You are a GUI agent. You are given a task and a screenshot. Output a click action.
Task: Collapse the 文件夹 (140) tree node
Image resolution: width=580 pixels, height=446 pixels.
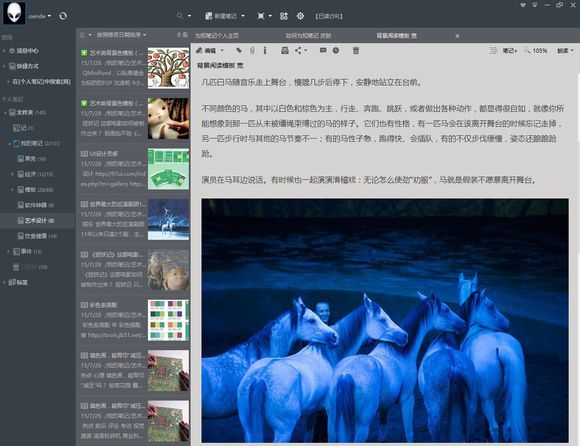5,112
